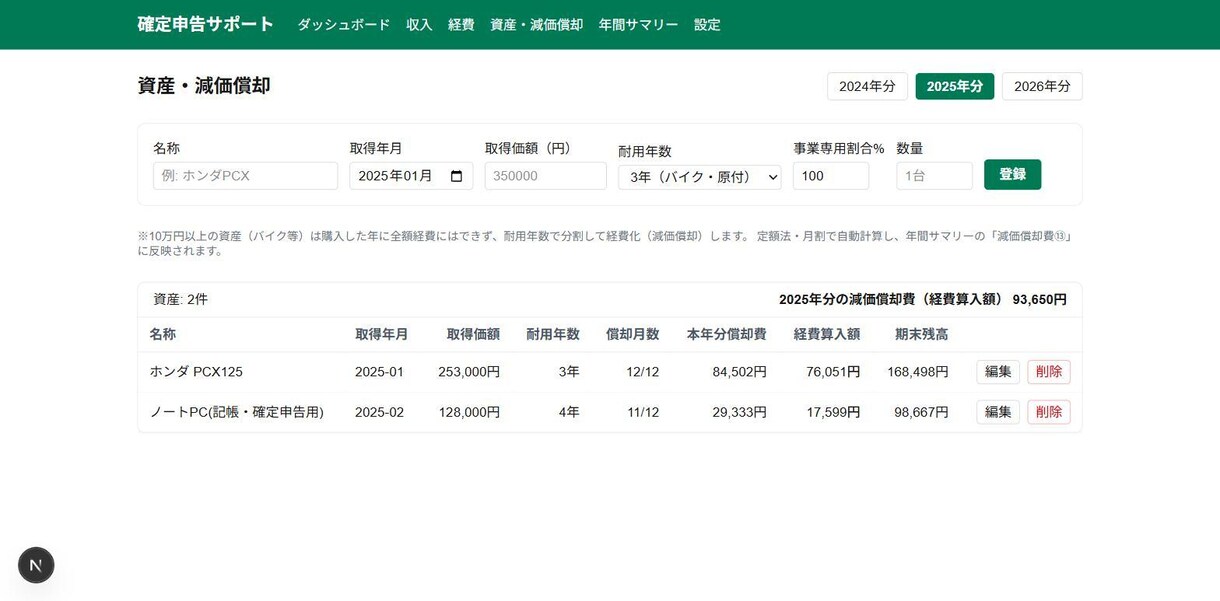The height and width of the screenshot is (601, 1220).
Task: Click the 2025-01 acquisition date cell
Action: click(379, 372)
